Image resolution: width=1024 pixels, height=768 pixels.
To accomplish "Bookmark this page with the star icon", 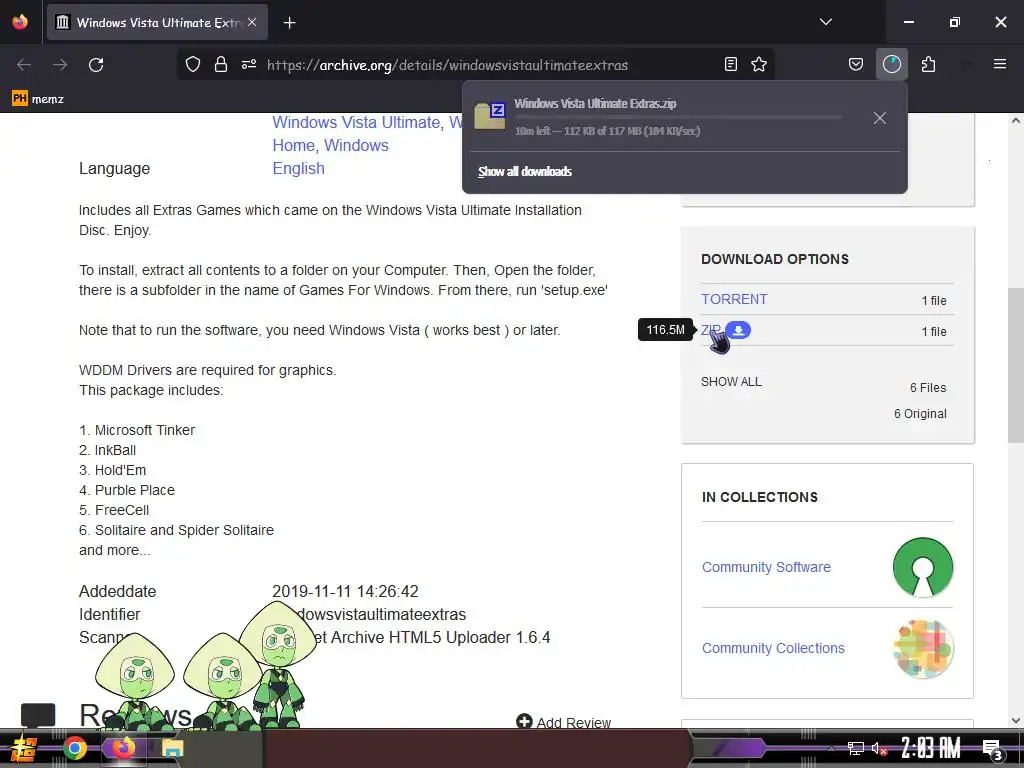I will point(759,64).
